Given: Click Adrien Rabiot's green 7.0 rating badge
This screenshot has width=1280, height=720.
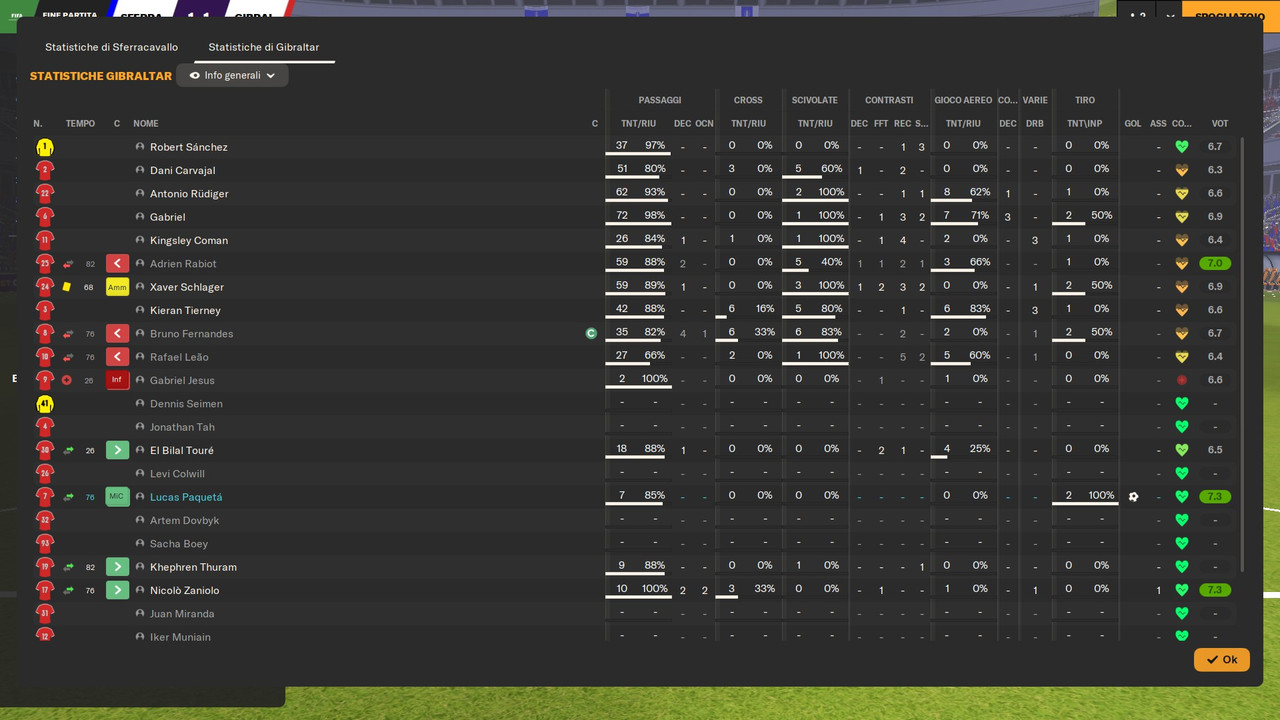Looking at the screenshot, I should coord(1215,264).
